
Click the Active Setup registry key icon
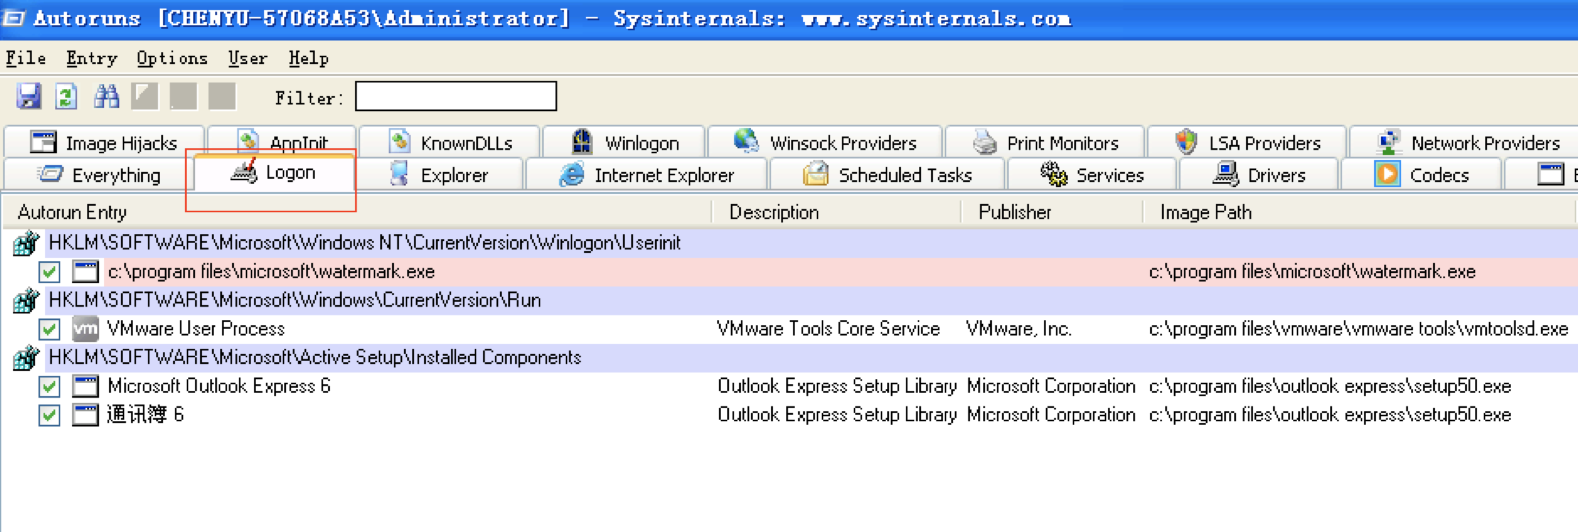[x=26, y=357]
